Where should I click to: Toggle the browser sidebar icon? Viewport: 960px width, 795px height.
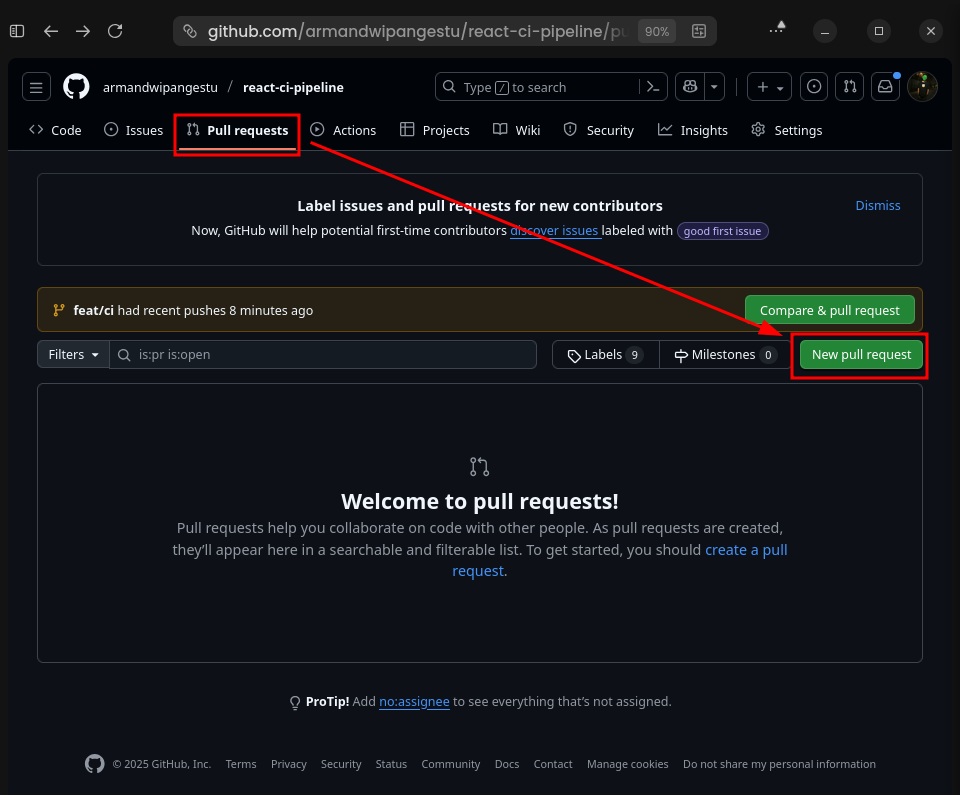point(16,31)
